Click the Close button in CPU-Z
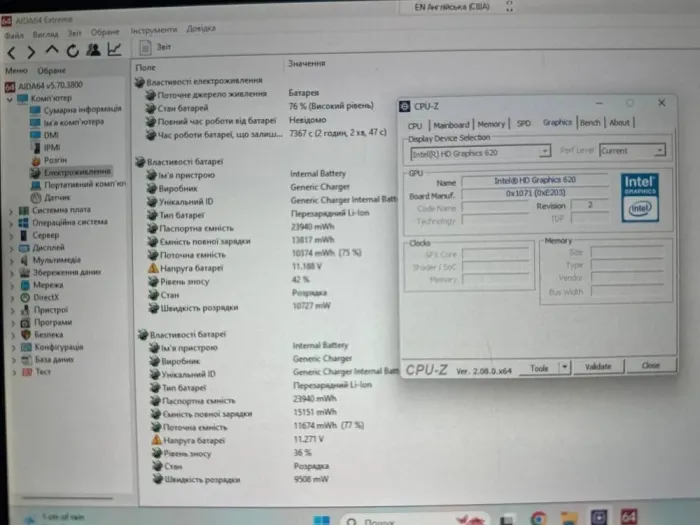 651,366
